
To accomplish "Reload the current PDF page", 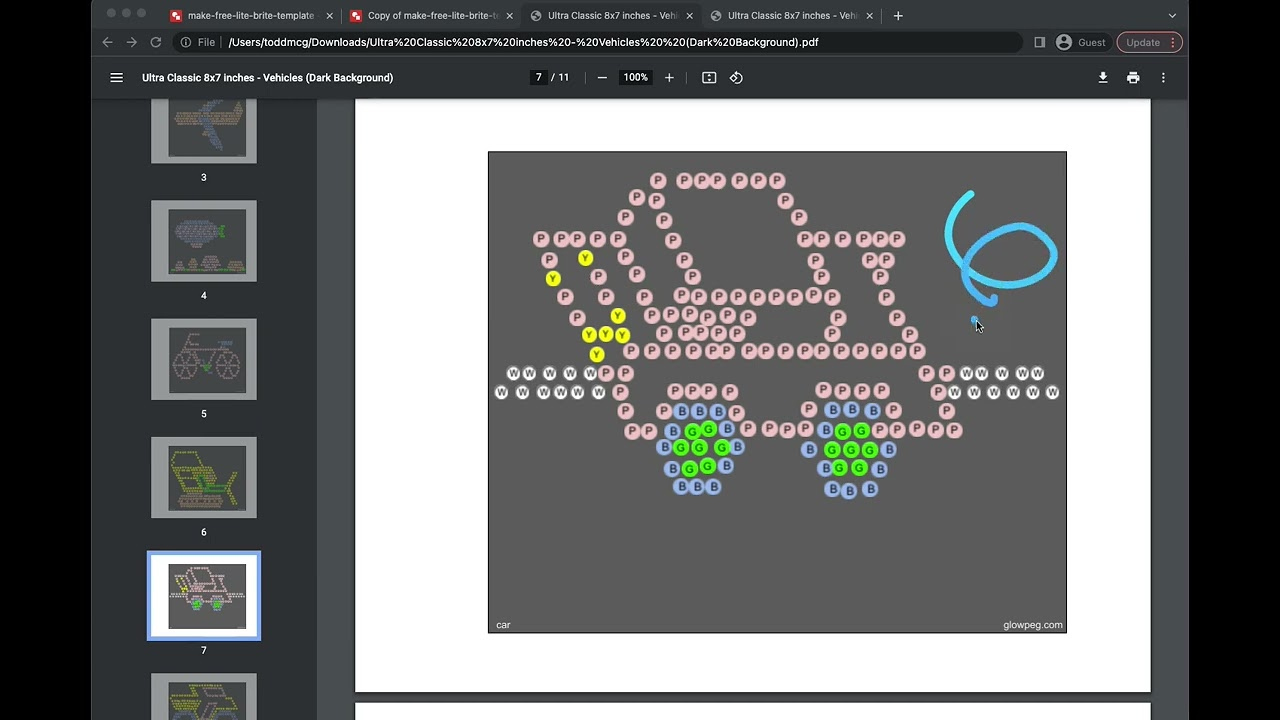I will tap(155, 42).
